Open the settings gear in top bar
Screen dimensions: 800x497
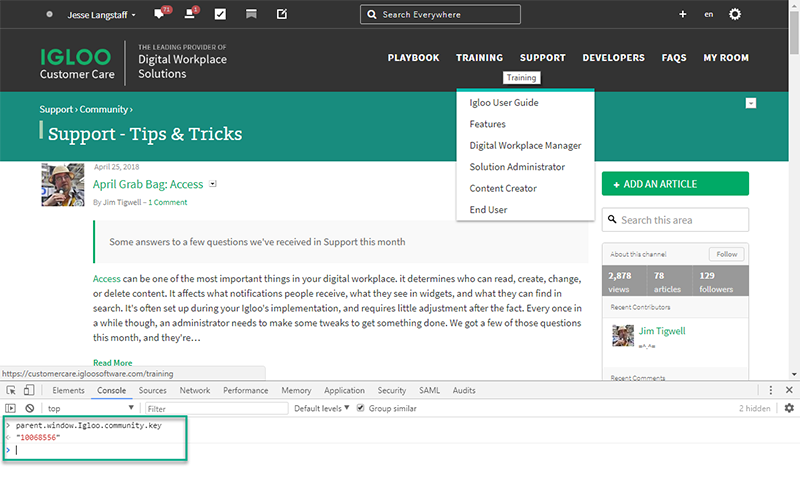[x=735, y=14]
